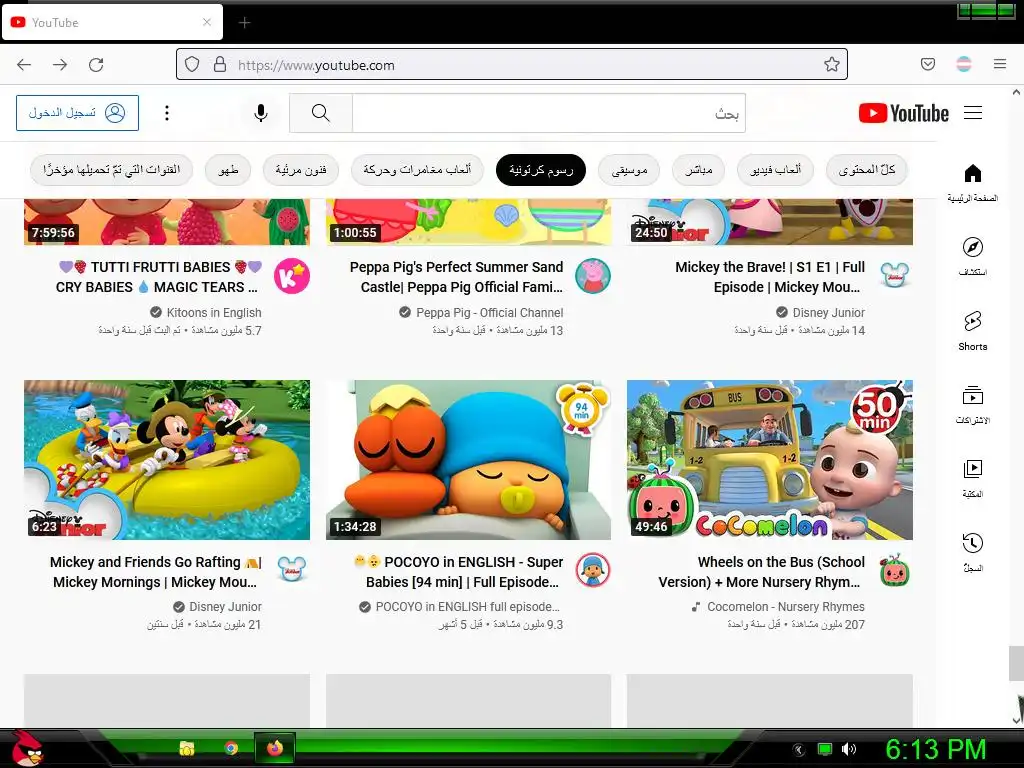Click the YouTube logo
The image size is (1024, 768).
904,113
